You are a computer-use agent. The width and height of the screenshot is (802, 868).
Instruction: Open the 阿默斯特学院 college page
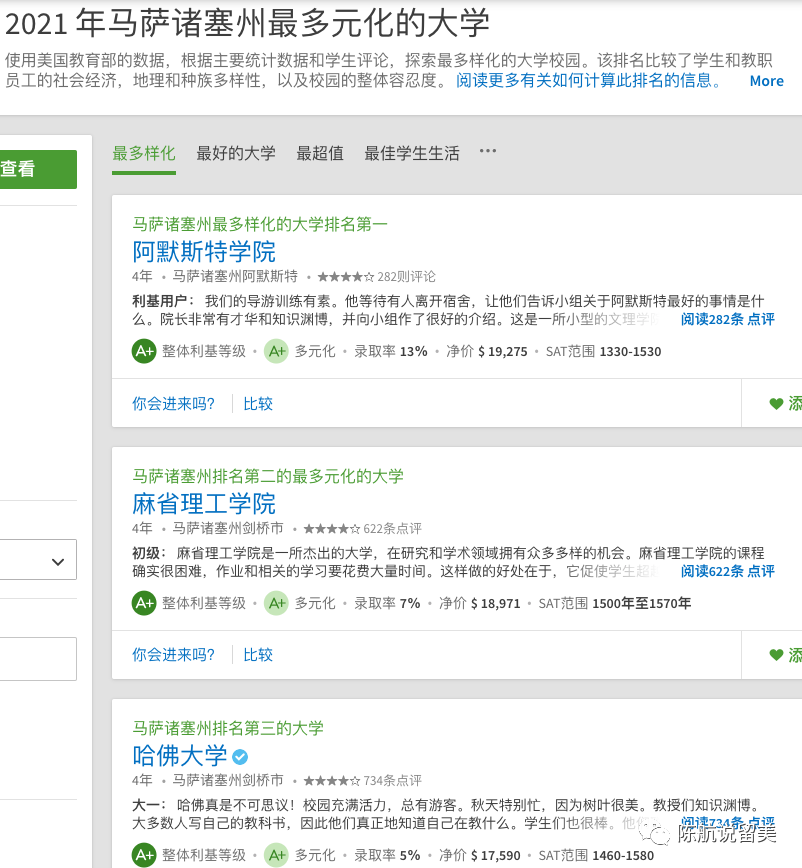point(204,252)
